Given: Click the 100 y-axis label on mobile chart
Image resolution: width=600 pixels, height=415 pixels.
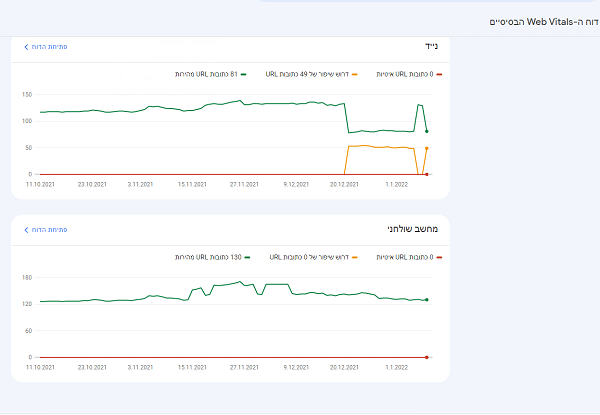Looking at the screenshot, I should [x=27, y=121].
